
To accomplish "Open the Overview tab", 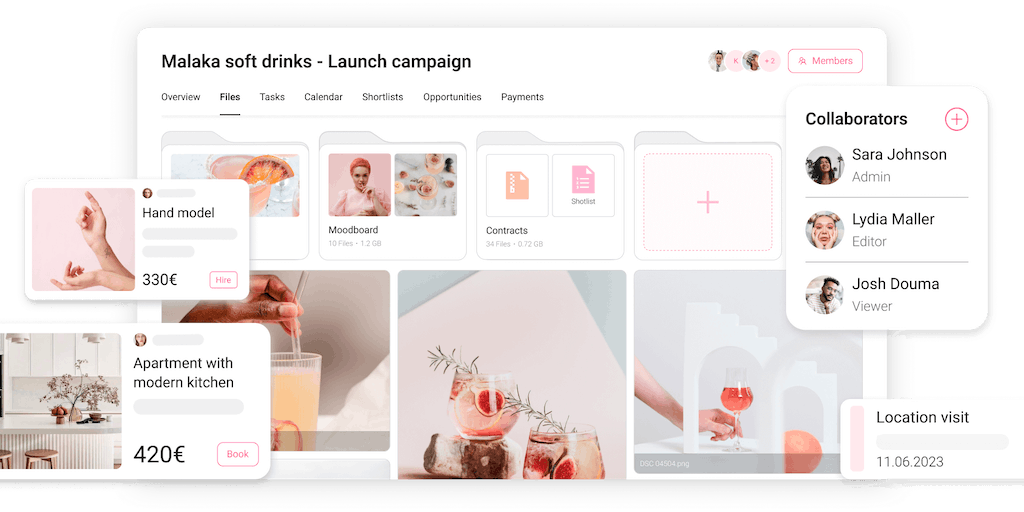I will point(181,97).
